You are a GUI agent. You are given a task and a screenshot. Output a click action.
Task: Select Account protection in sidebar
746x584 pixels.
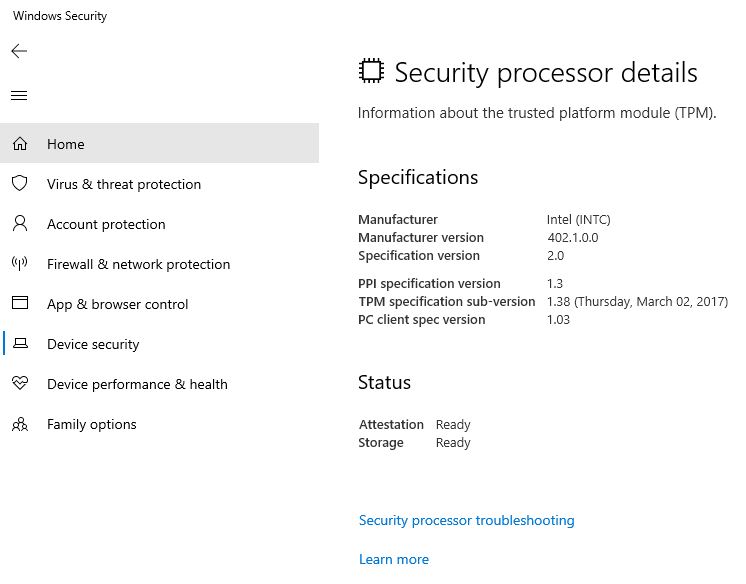point(106,224)
